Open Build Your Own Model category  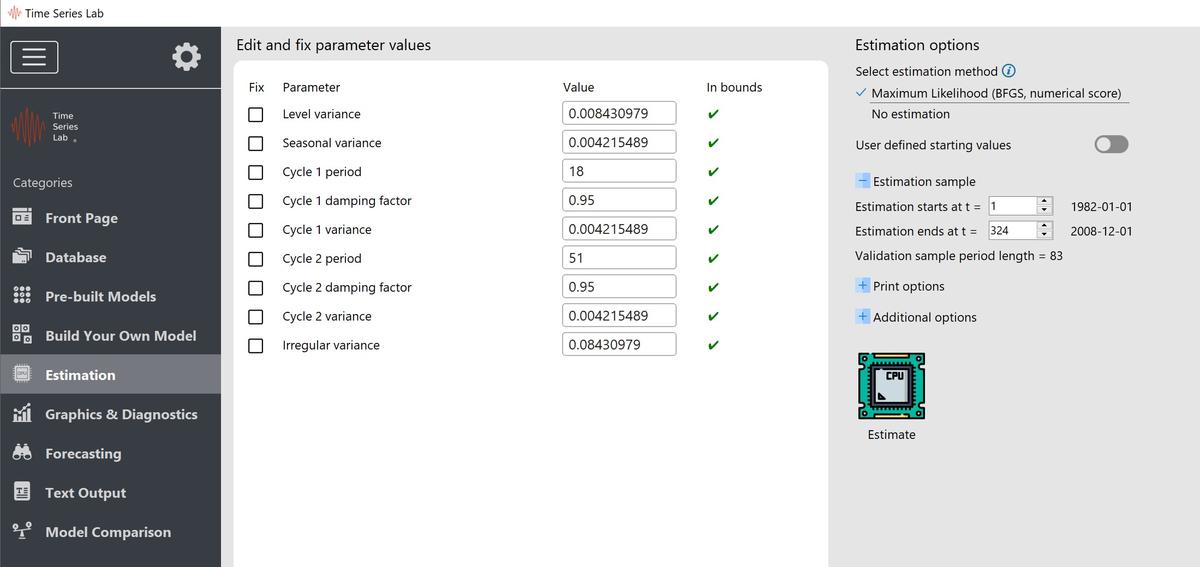(120, 335)
